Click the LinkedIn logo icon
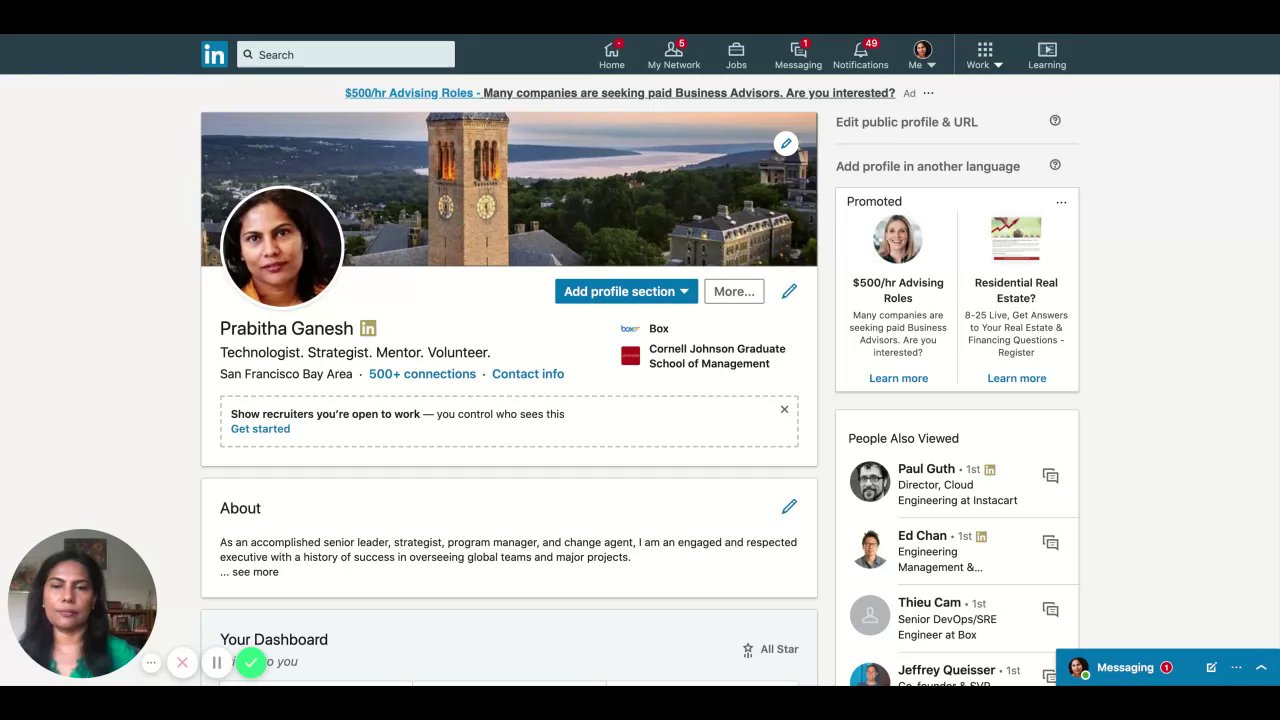 (214, 54)
